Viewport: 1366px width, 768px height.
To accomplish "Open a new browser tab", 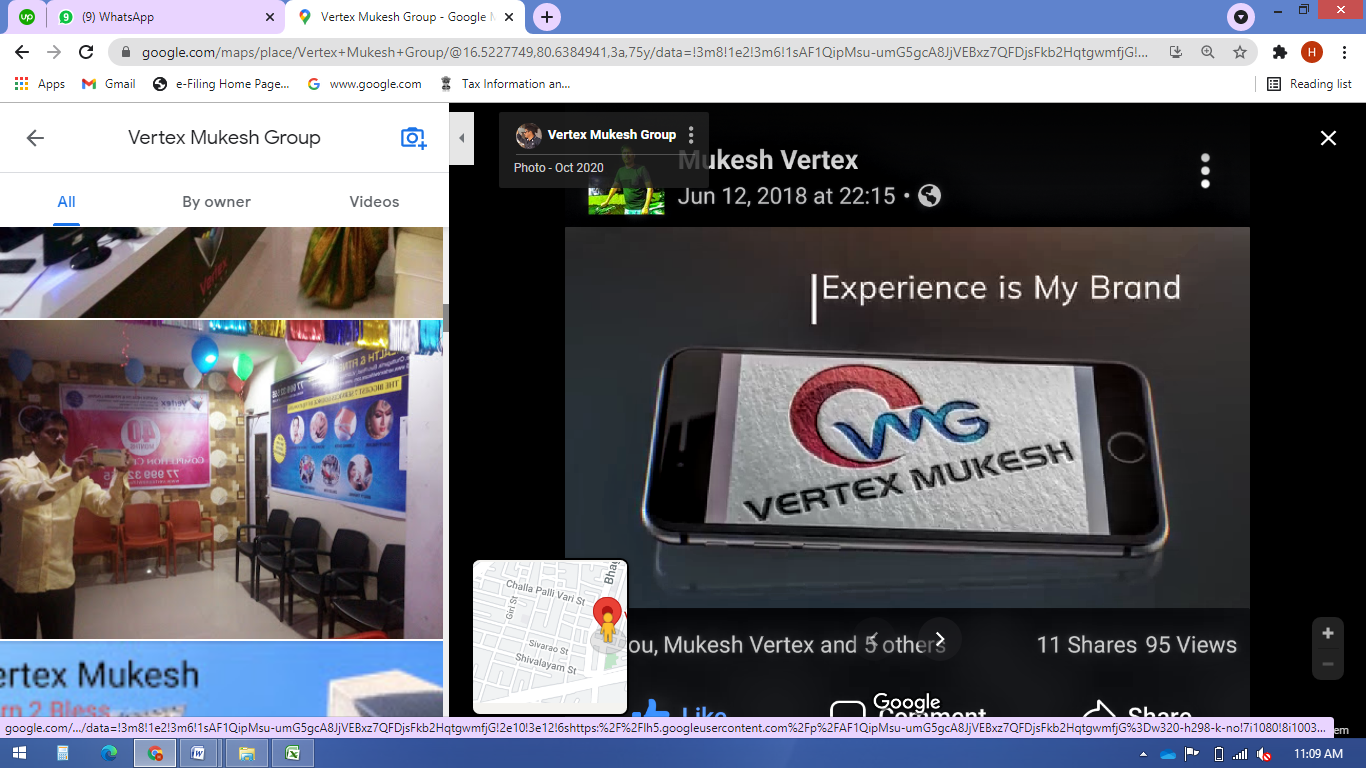I will click(546, 17).
